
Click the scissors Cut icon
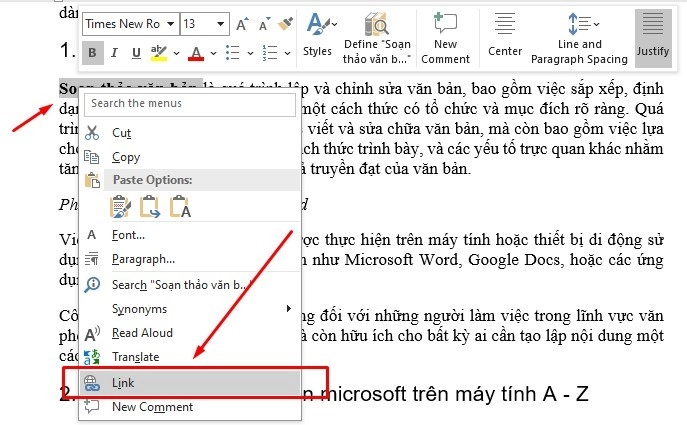[x=92, y=133]
